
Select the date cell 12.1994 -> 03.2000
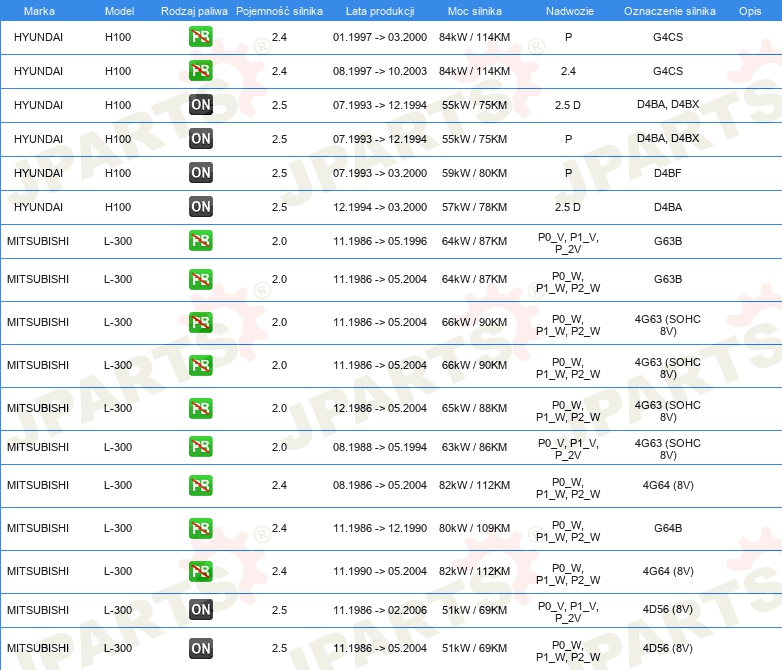(380, 207)
